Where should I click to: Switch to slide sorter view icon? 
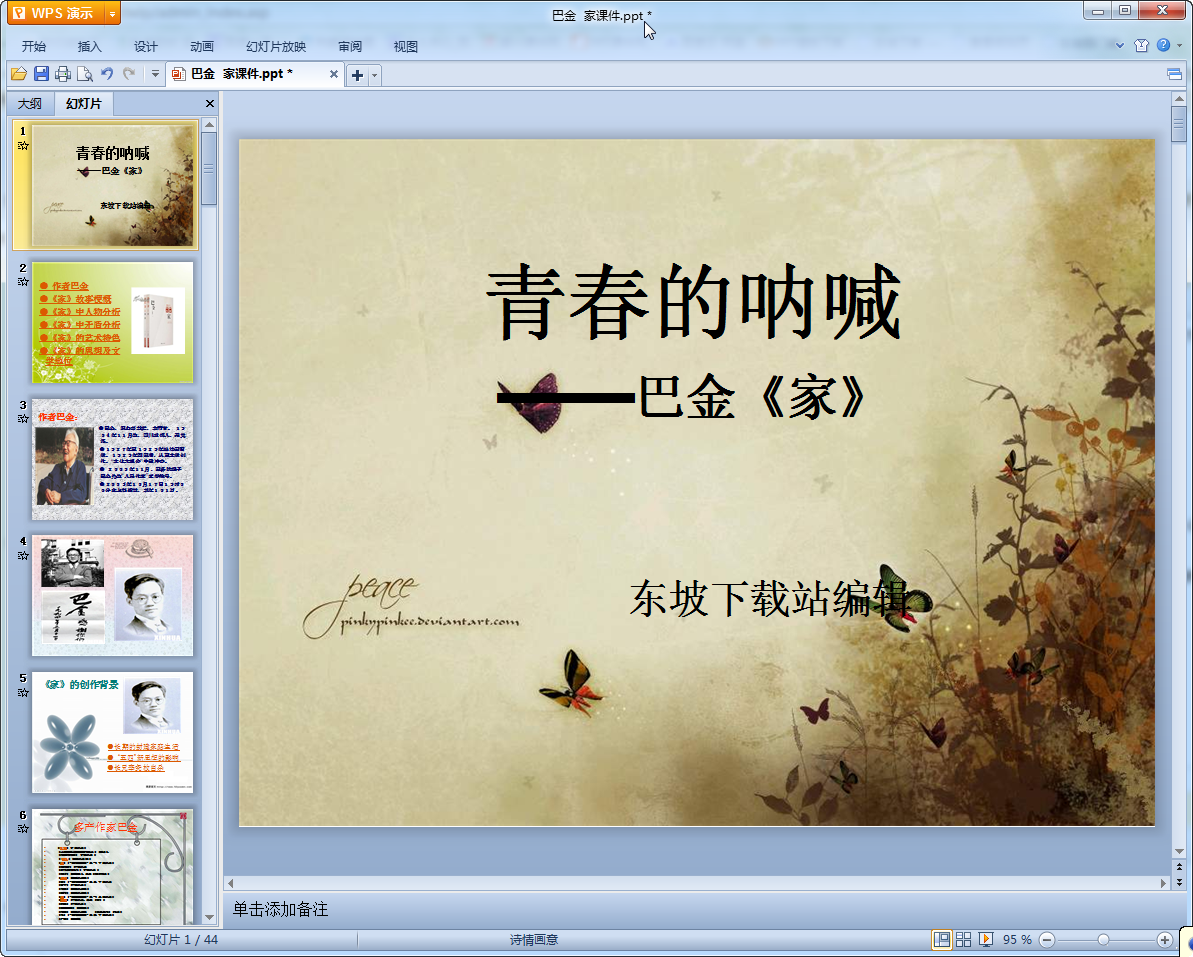[x=963, y=940]
